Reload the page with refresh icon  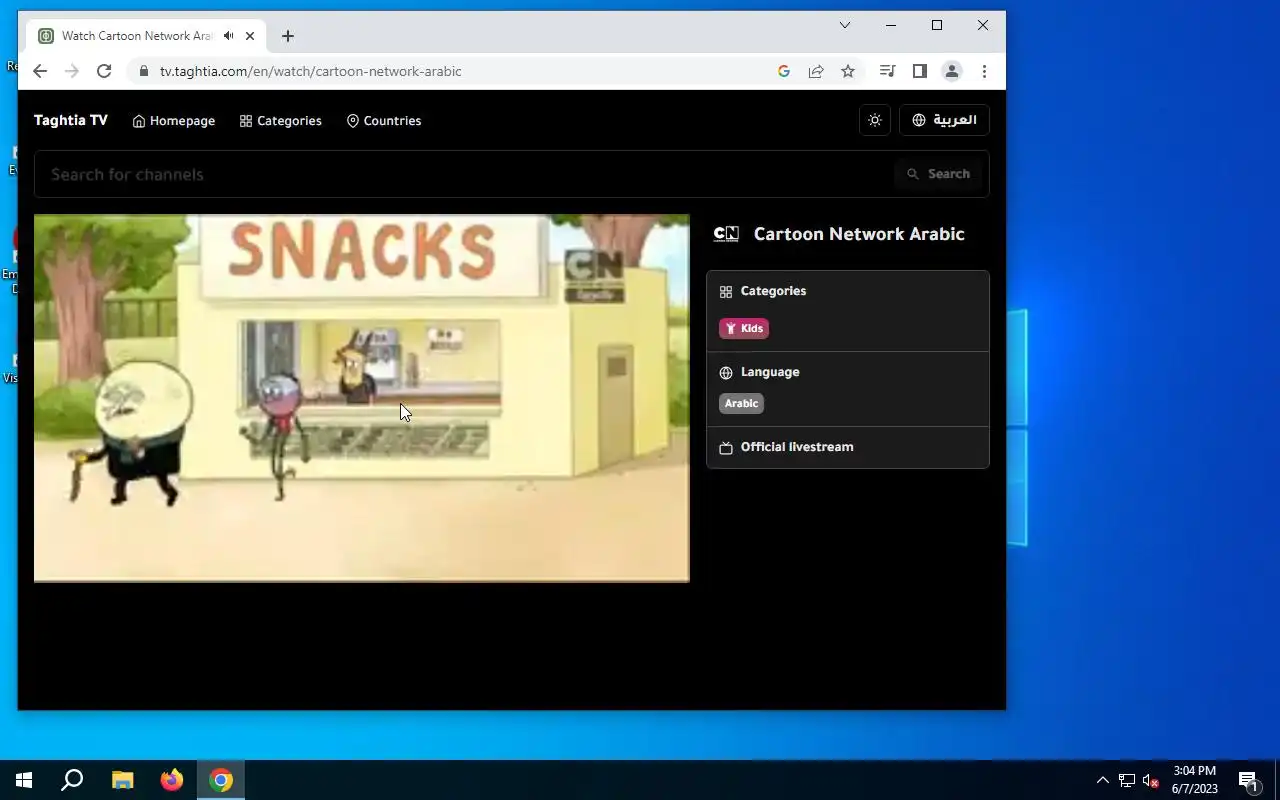tap(104, 71)
